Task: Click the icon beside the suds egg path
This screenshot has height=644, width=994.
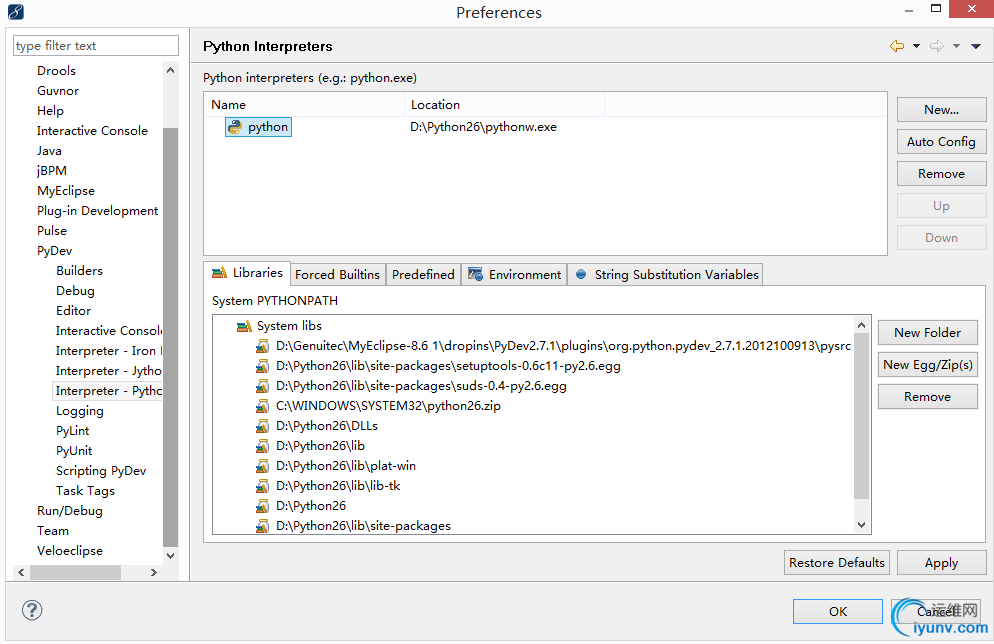Action: pyautogui.click(x=262, y=386)
